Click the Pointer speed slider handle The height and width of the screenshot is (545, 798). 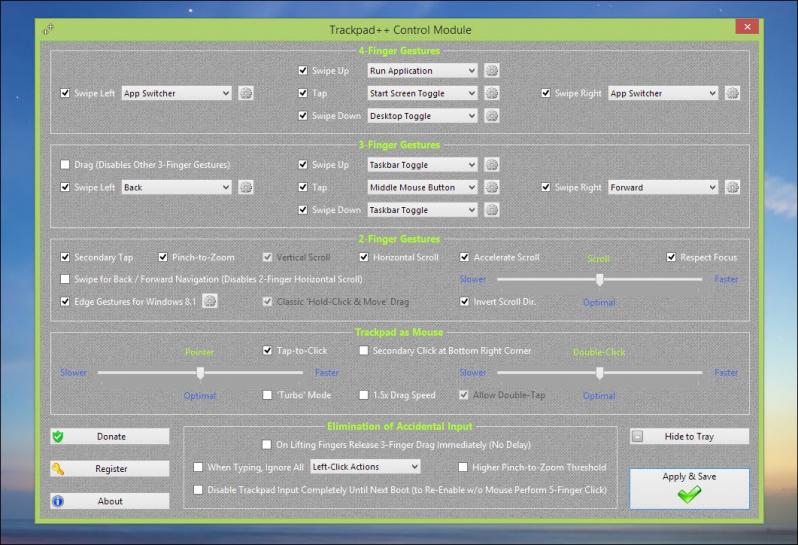coord(201,373)
